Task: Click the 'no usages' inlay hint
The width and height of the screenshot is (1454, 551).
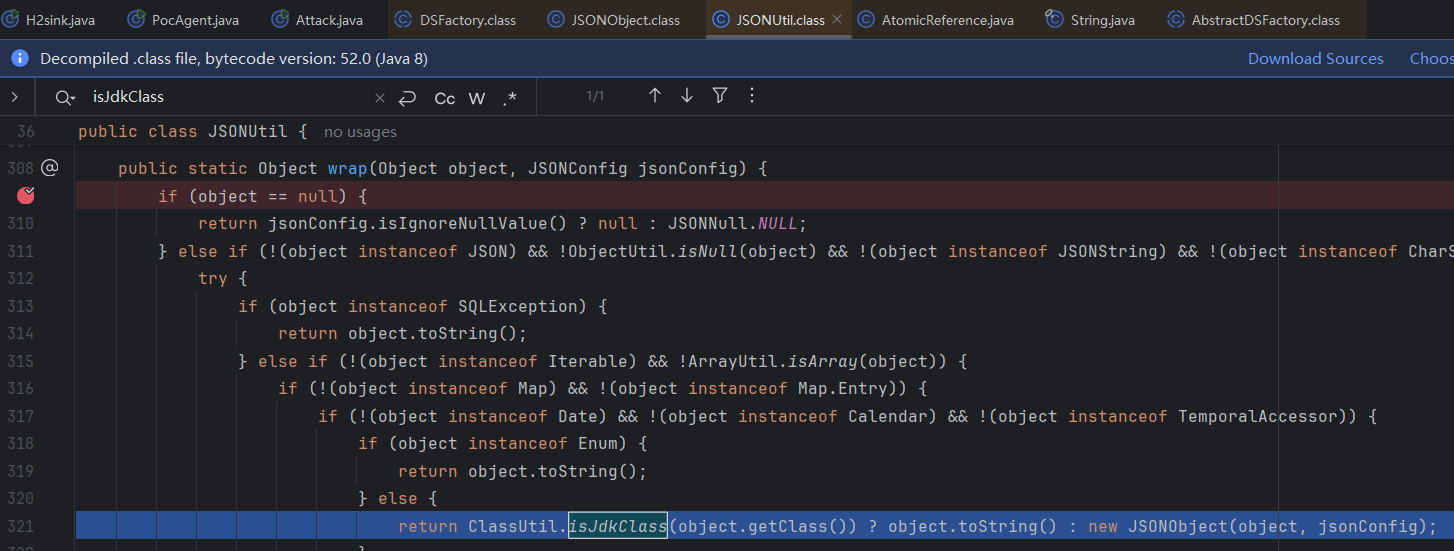Action: tap(360, 132)
